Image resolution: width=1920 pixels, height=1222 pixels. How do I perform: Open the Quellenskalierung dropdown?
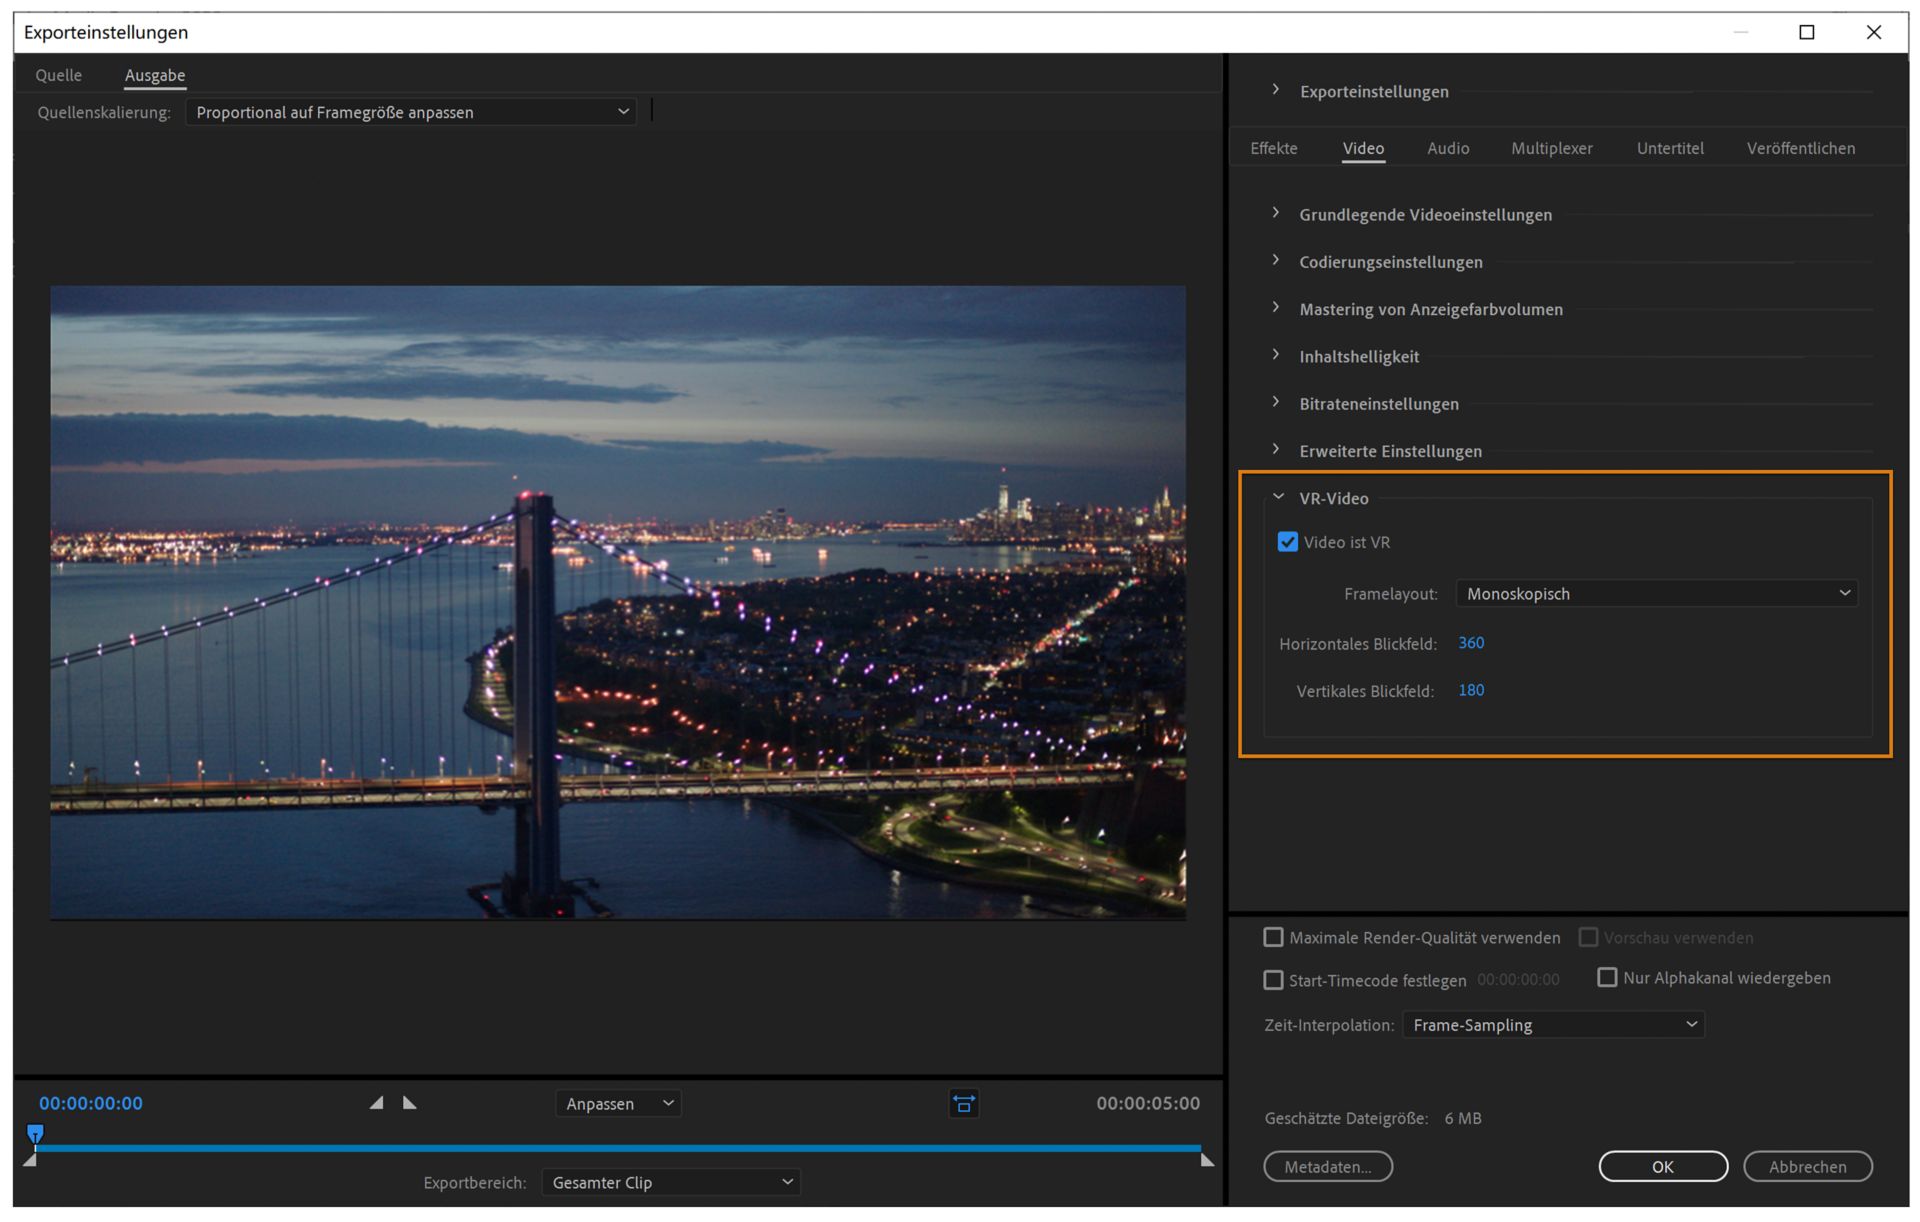click(411, 112)
